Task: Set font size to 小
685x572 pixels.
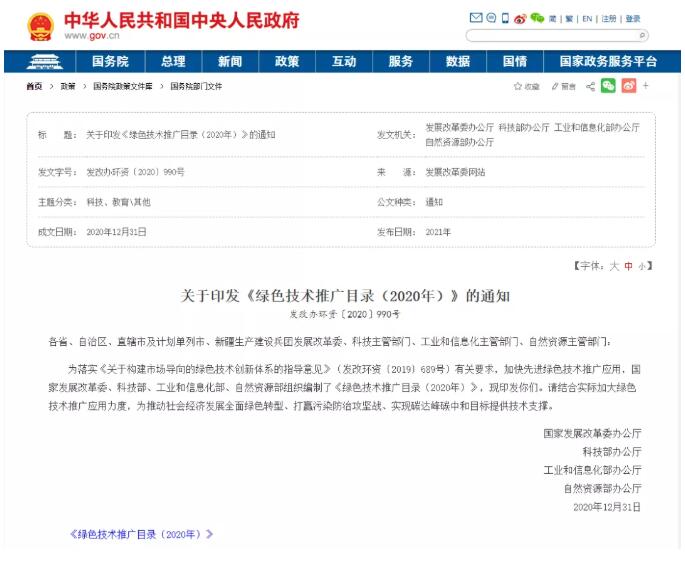Action: 641,266
